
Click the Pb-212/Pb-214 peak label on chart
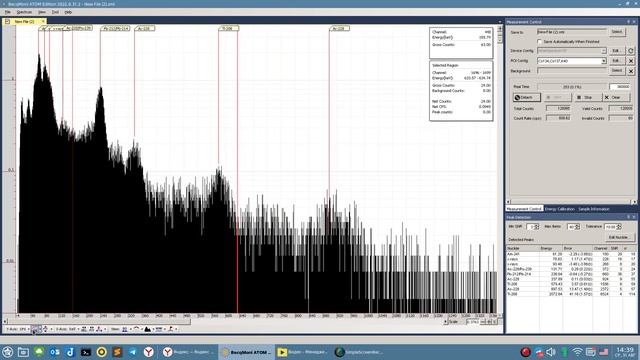(115, 29)
